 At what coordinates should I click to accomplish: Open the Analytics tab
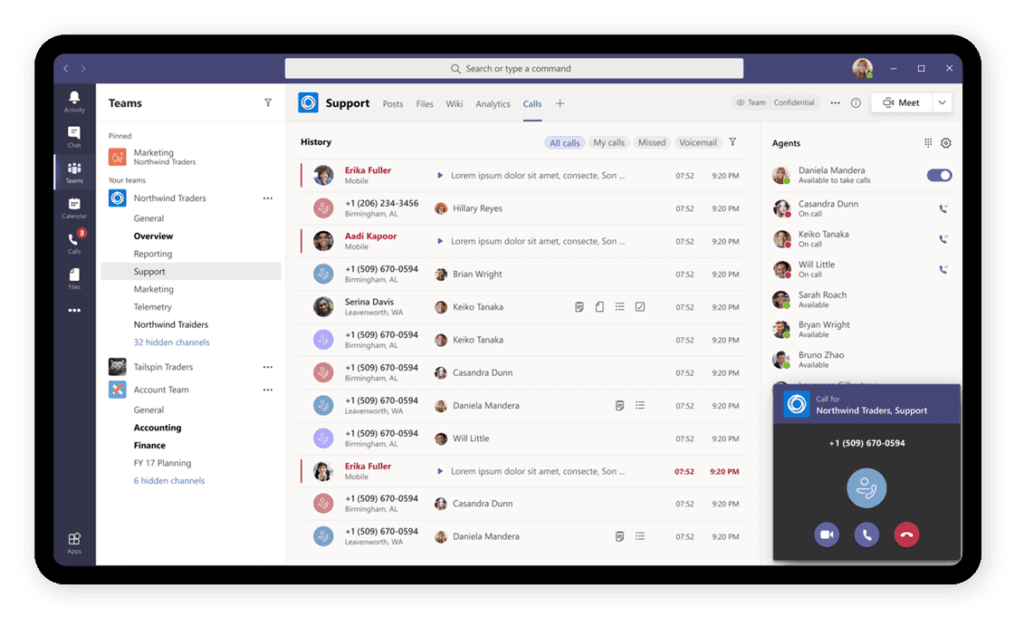[492, 103]
